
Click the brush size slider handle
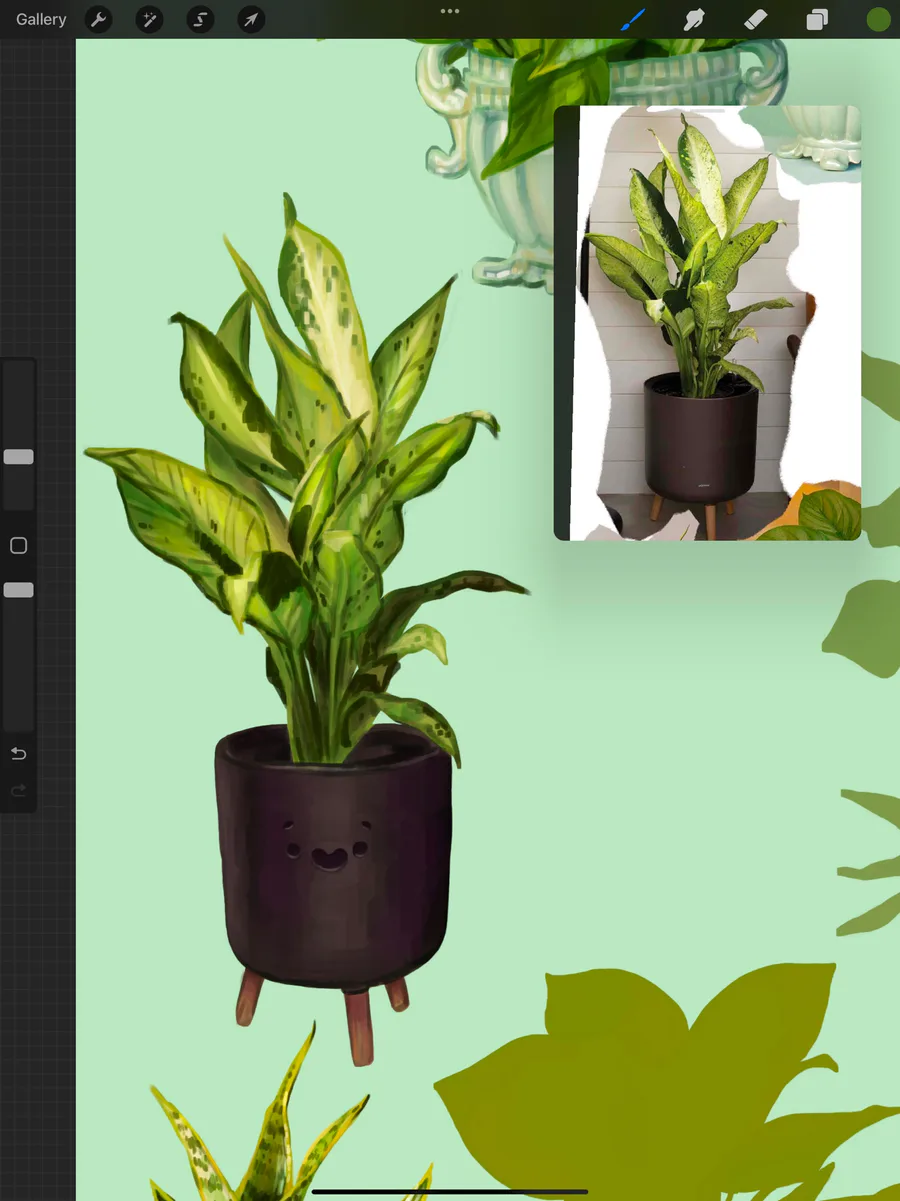click(18, 457)
